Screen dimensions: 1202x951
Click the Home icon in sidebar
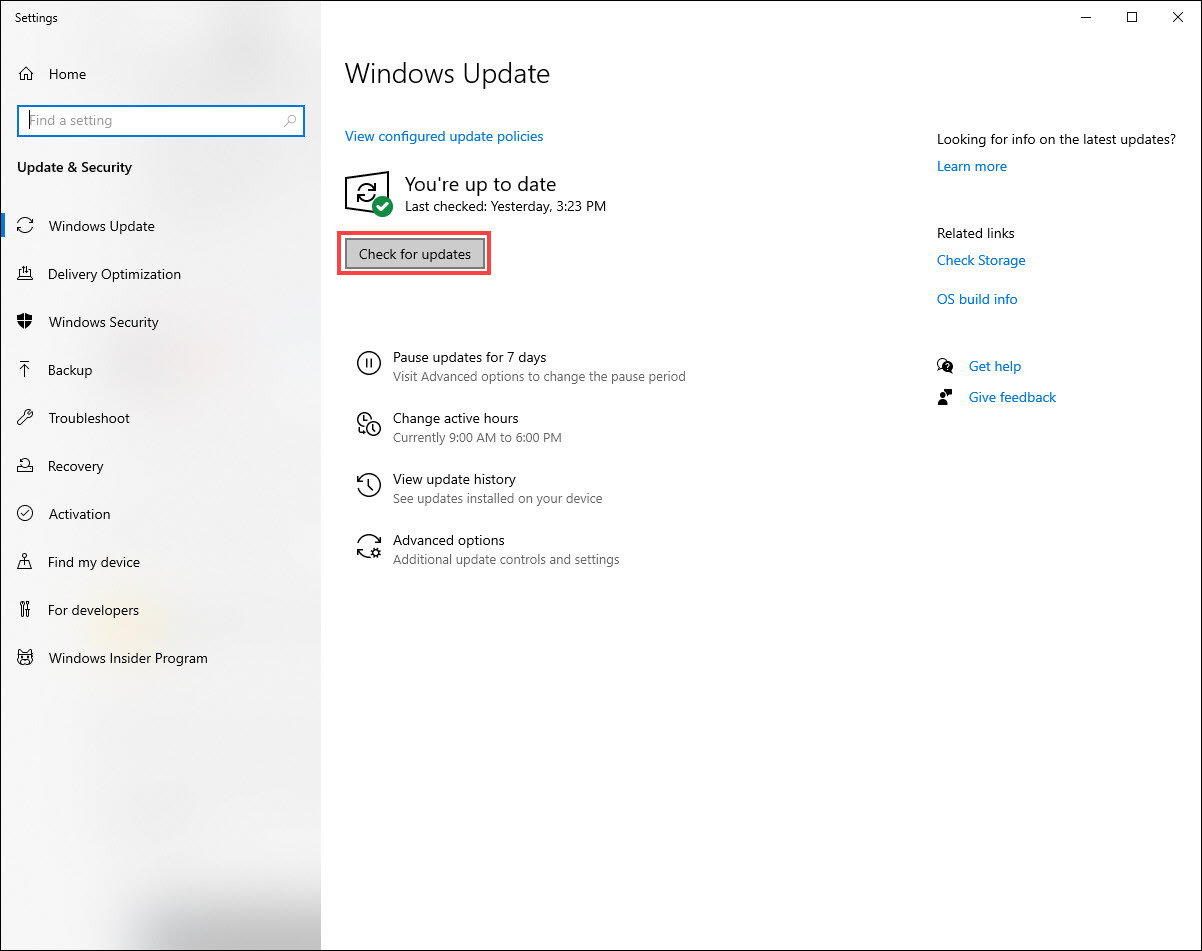point(26,74)
